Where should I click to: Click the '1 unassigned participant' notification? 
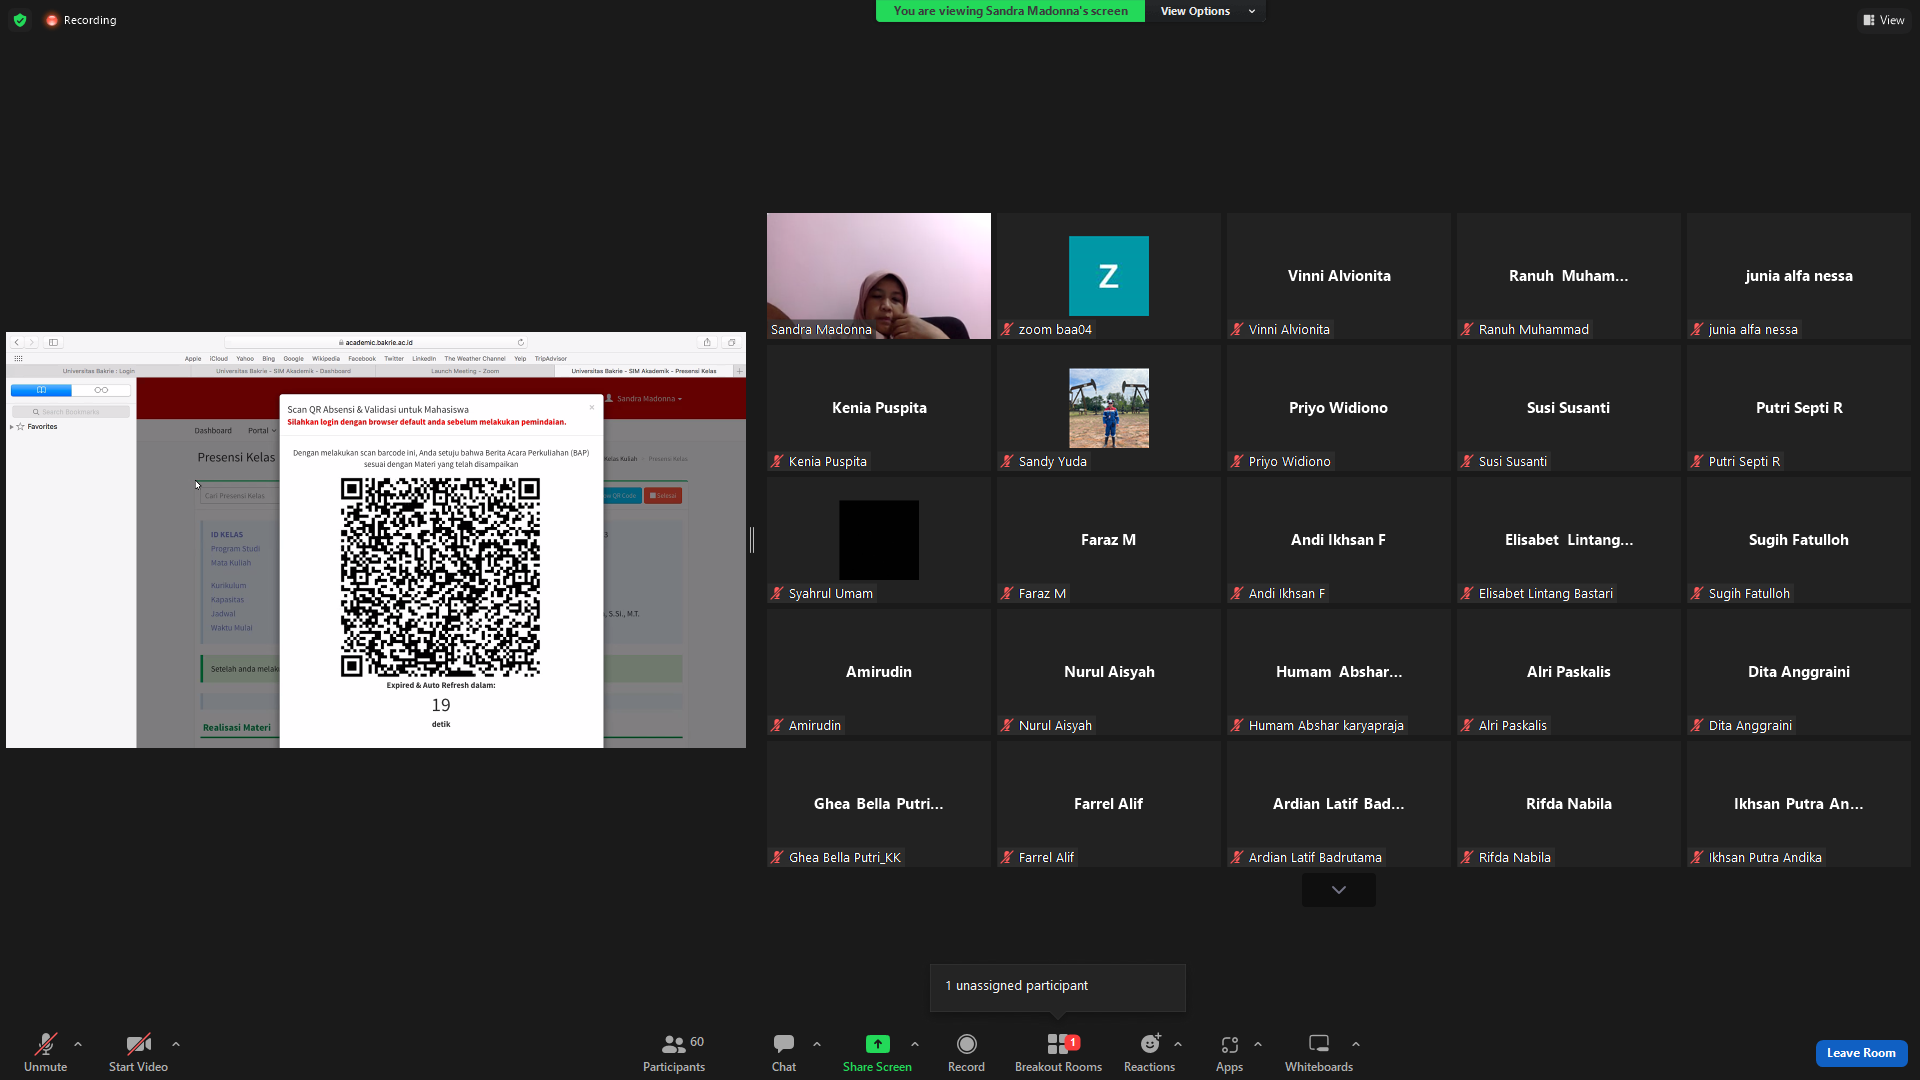point(1057,987)
